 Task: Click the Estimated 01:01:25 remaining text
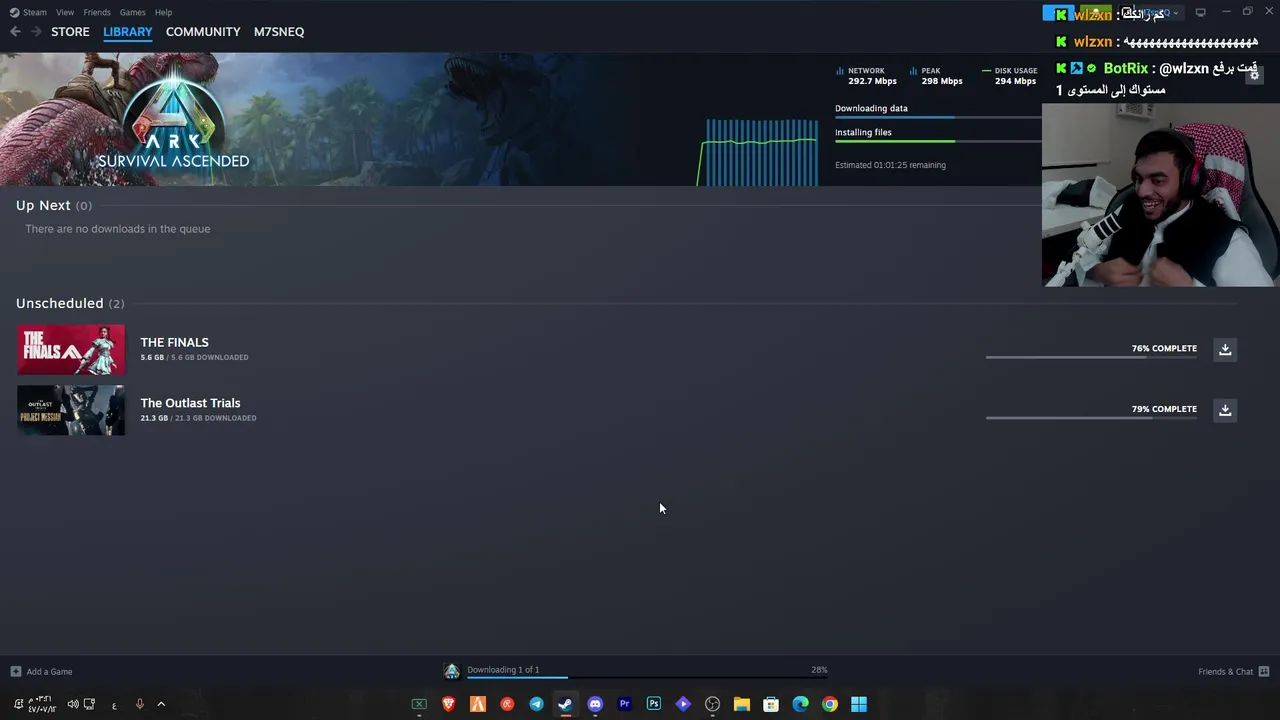(890, 165)
